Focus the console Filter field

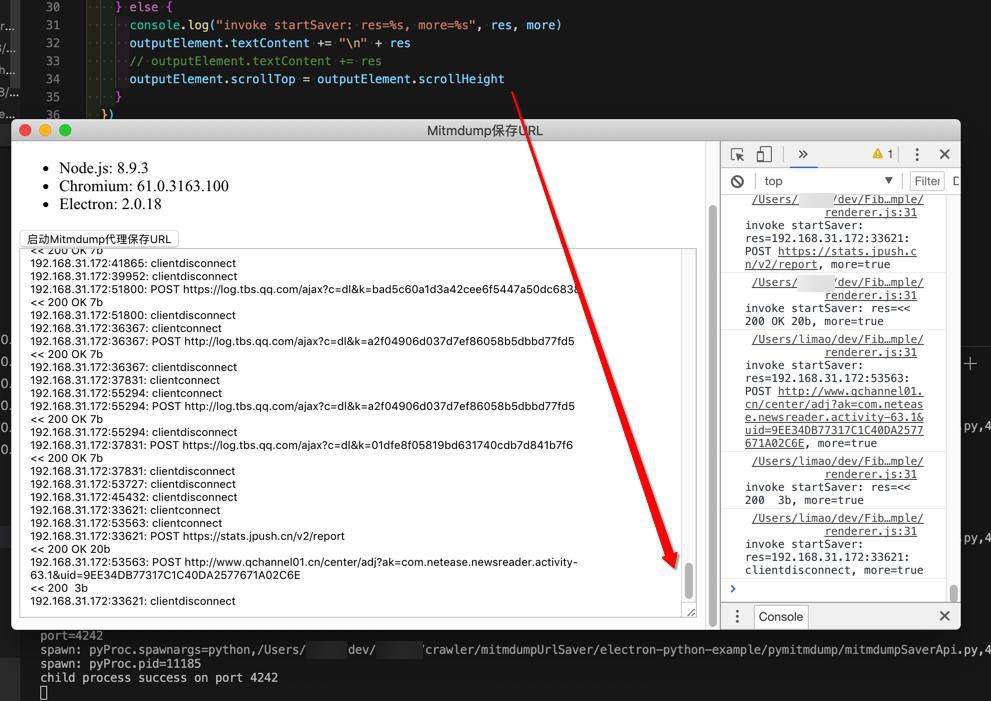point(927,181)
